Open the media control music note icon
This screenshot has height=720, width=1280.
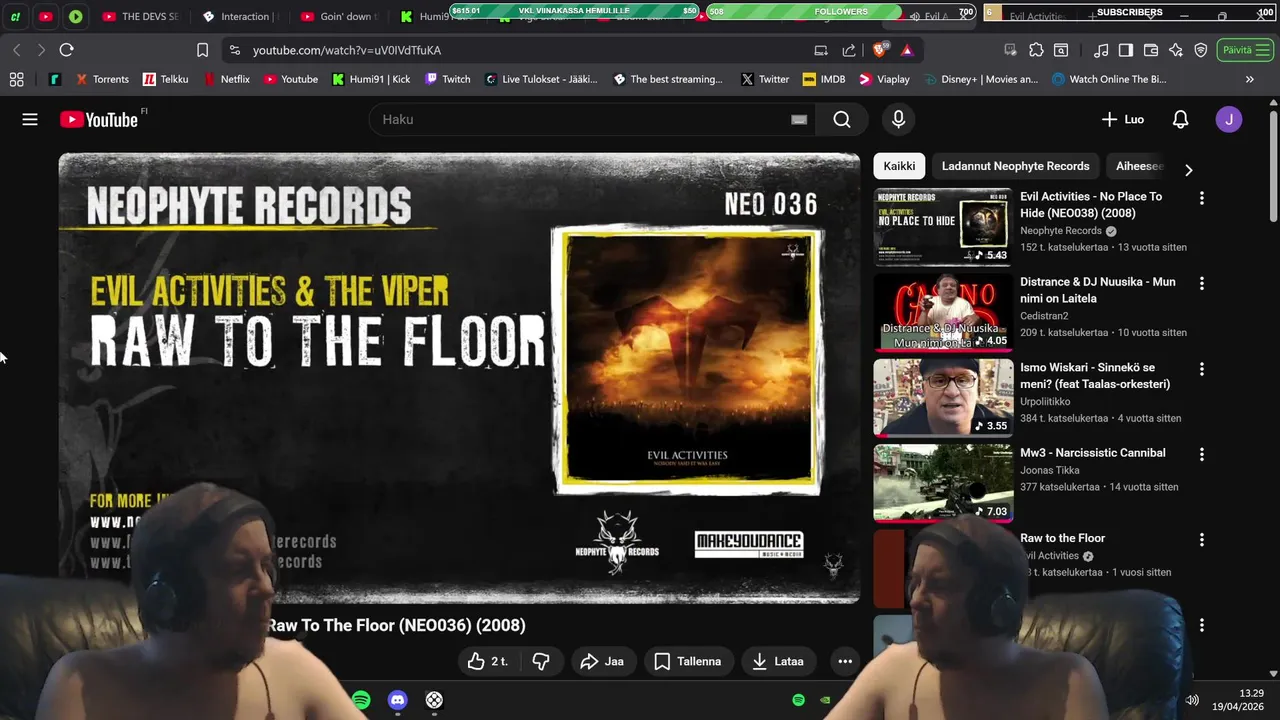click(1101, 50)
